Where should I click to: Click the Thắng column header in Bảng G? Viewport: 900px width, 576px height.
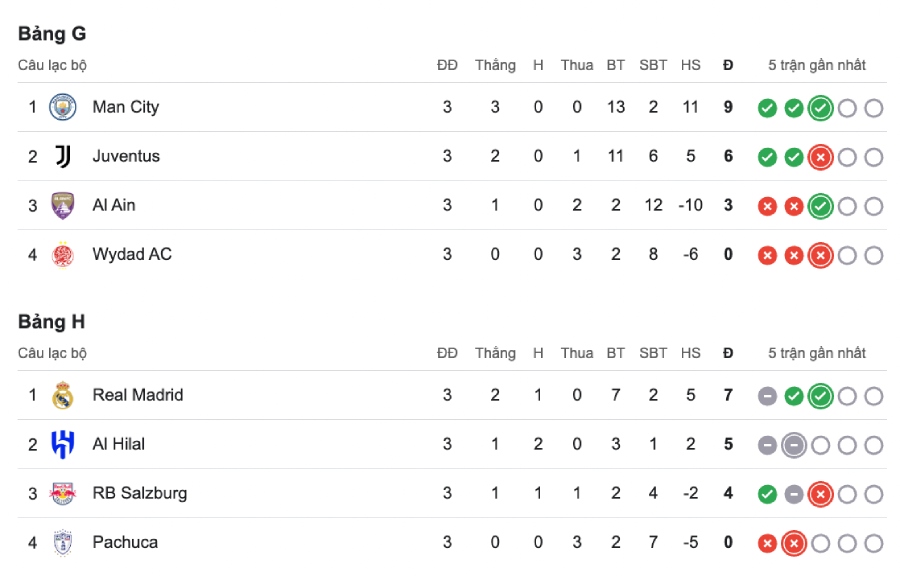coord(495,65)
